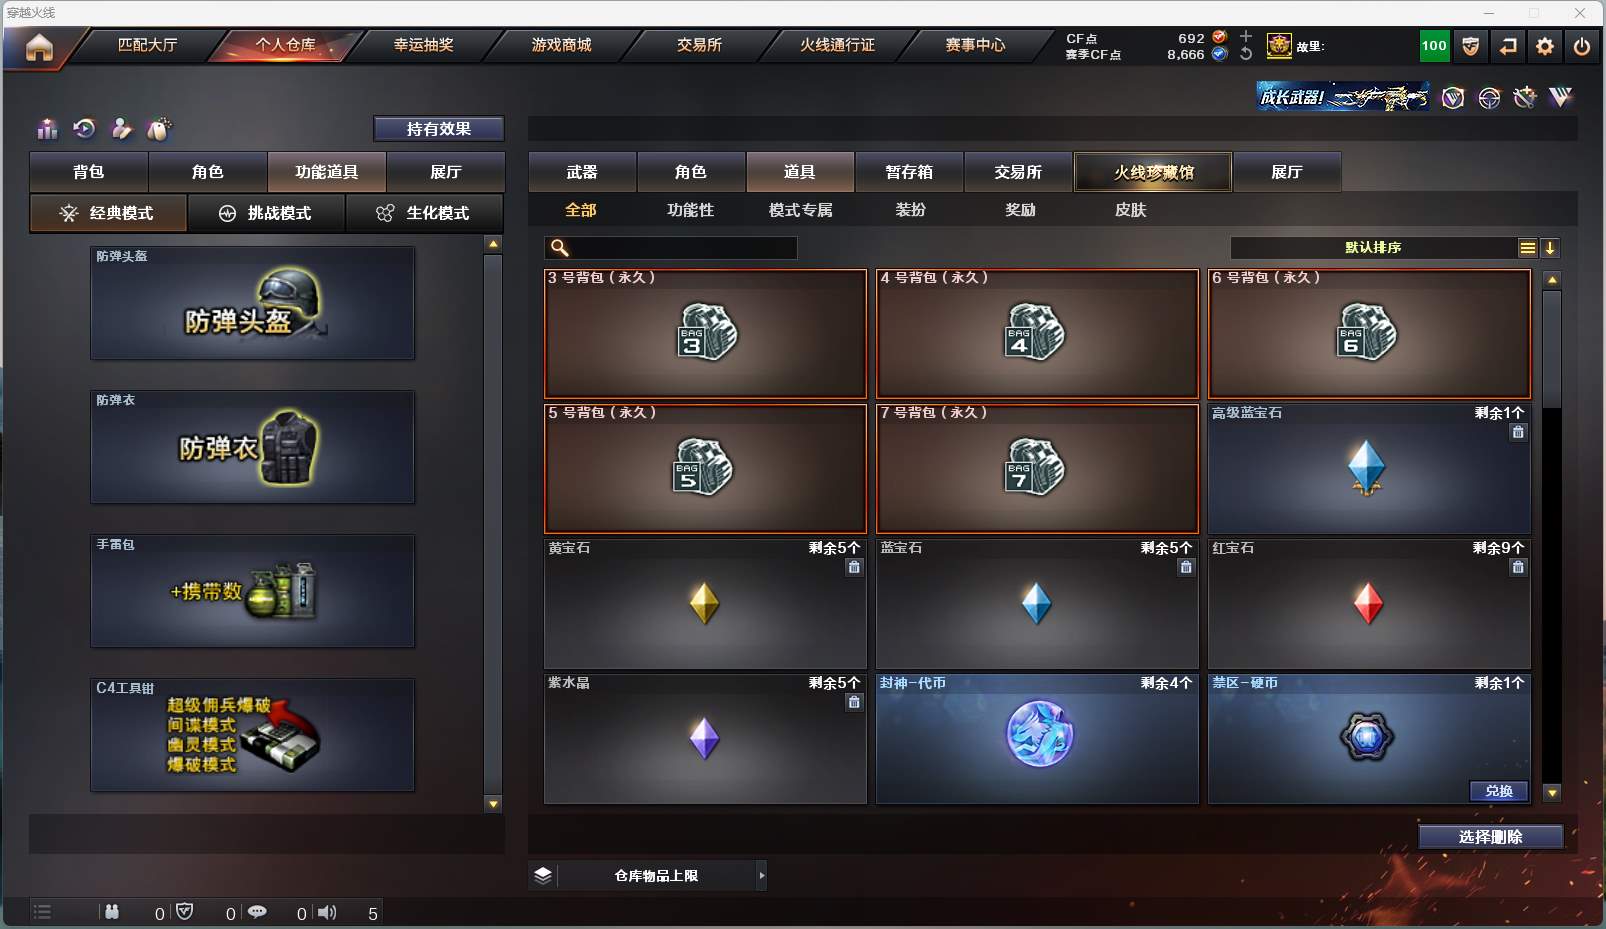Toggle sort direction arrow next to 默认排序
The image size is (1606, 929).
pyautogui.click(x=1550, y=248)
